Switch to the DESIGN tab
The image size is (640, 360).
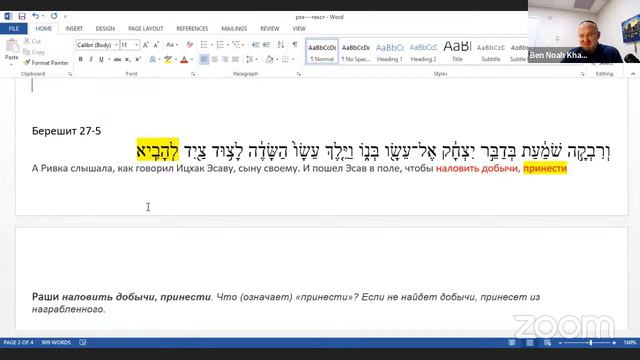pos(105,29)
